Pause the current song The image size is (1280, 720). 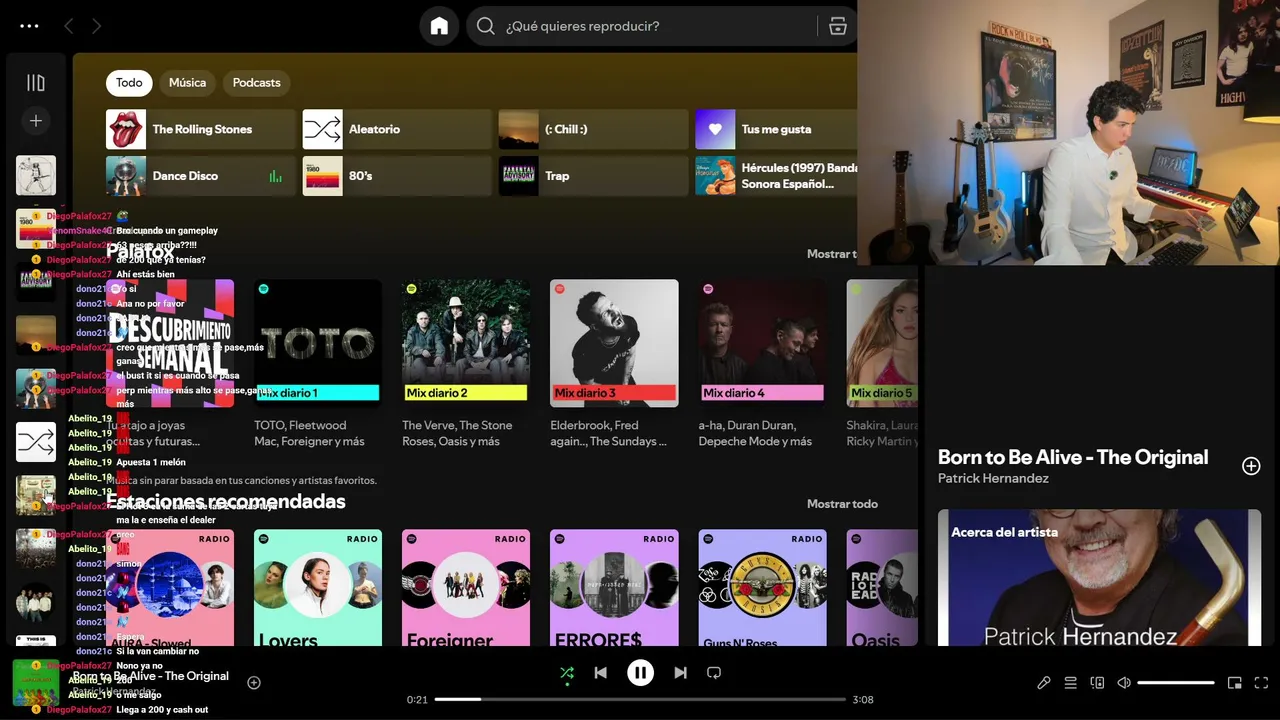[640, 673]
